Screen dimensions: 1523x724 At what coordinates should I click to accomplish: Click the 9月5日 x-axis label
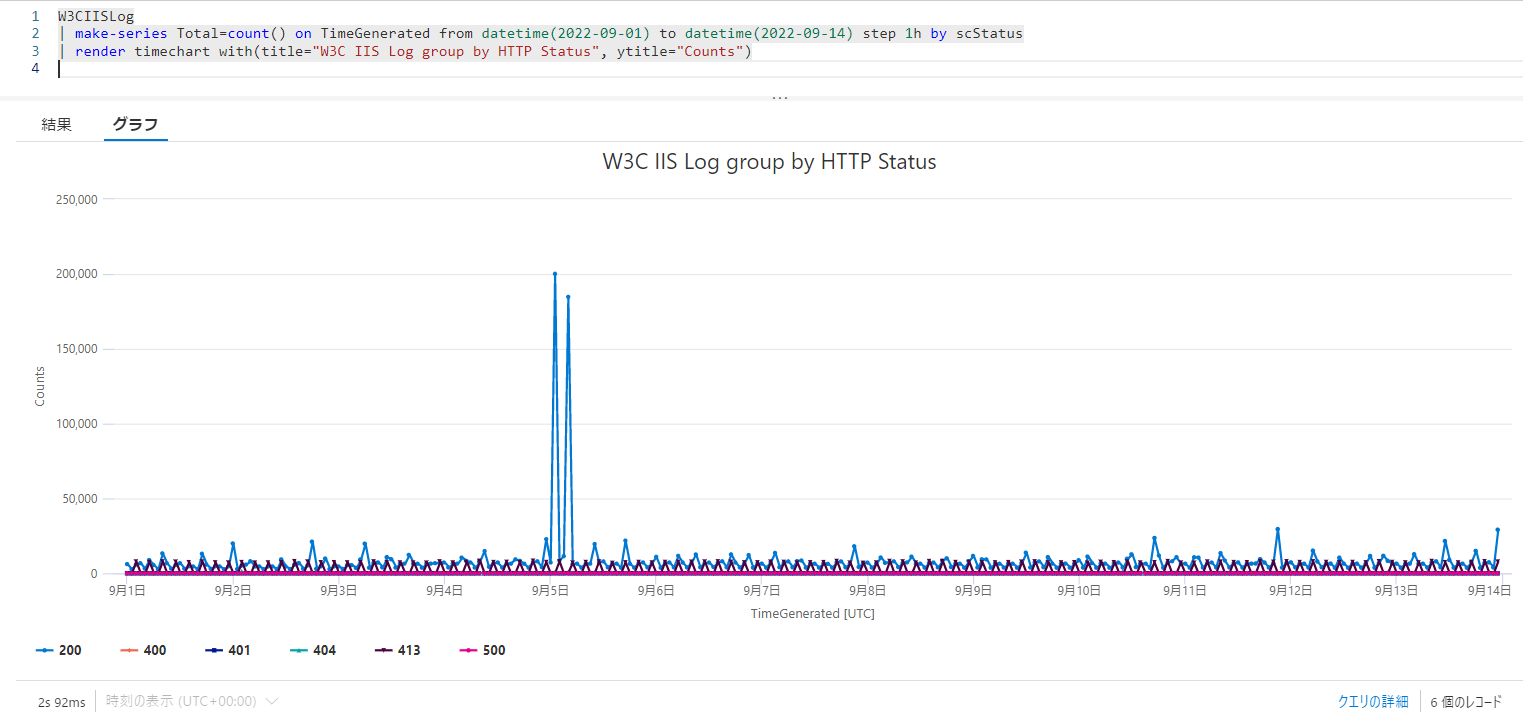(x=550, y=590)
